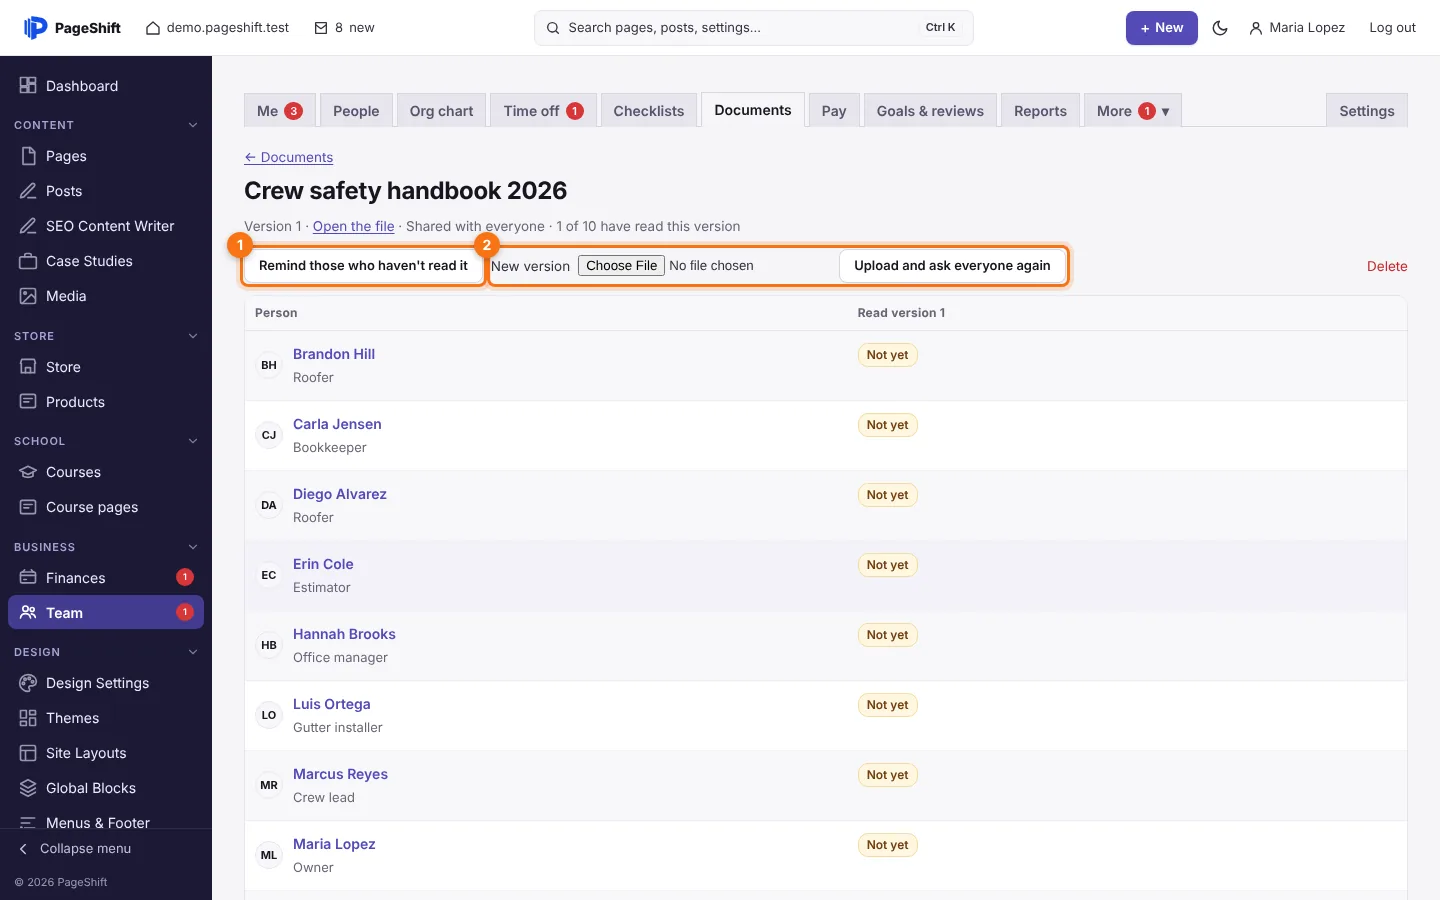Click the Global Blocks layers icon
Viewport: 1440px width, 900px height.
(28, 788)
